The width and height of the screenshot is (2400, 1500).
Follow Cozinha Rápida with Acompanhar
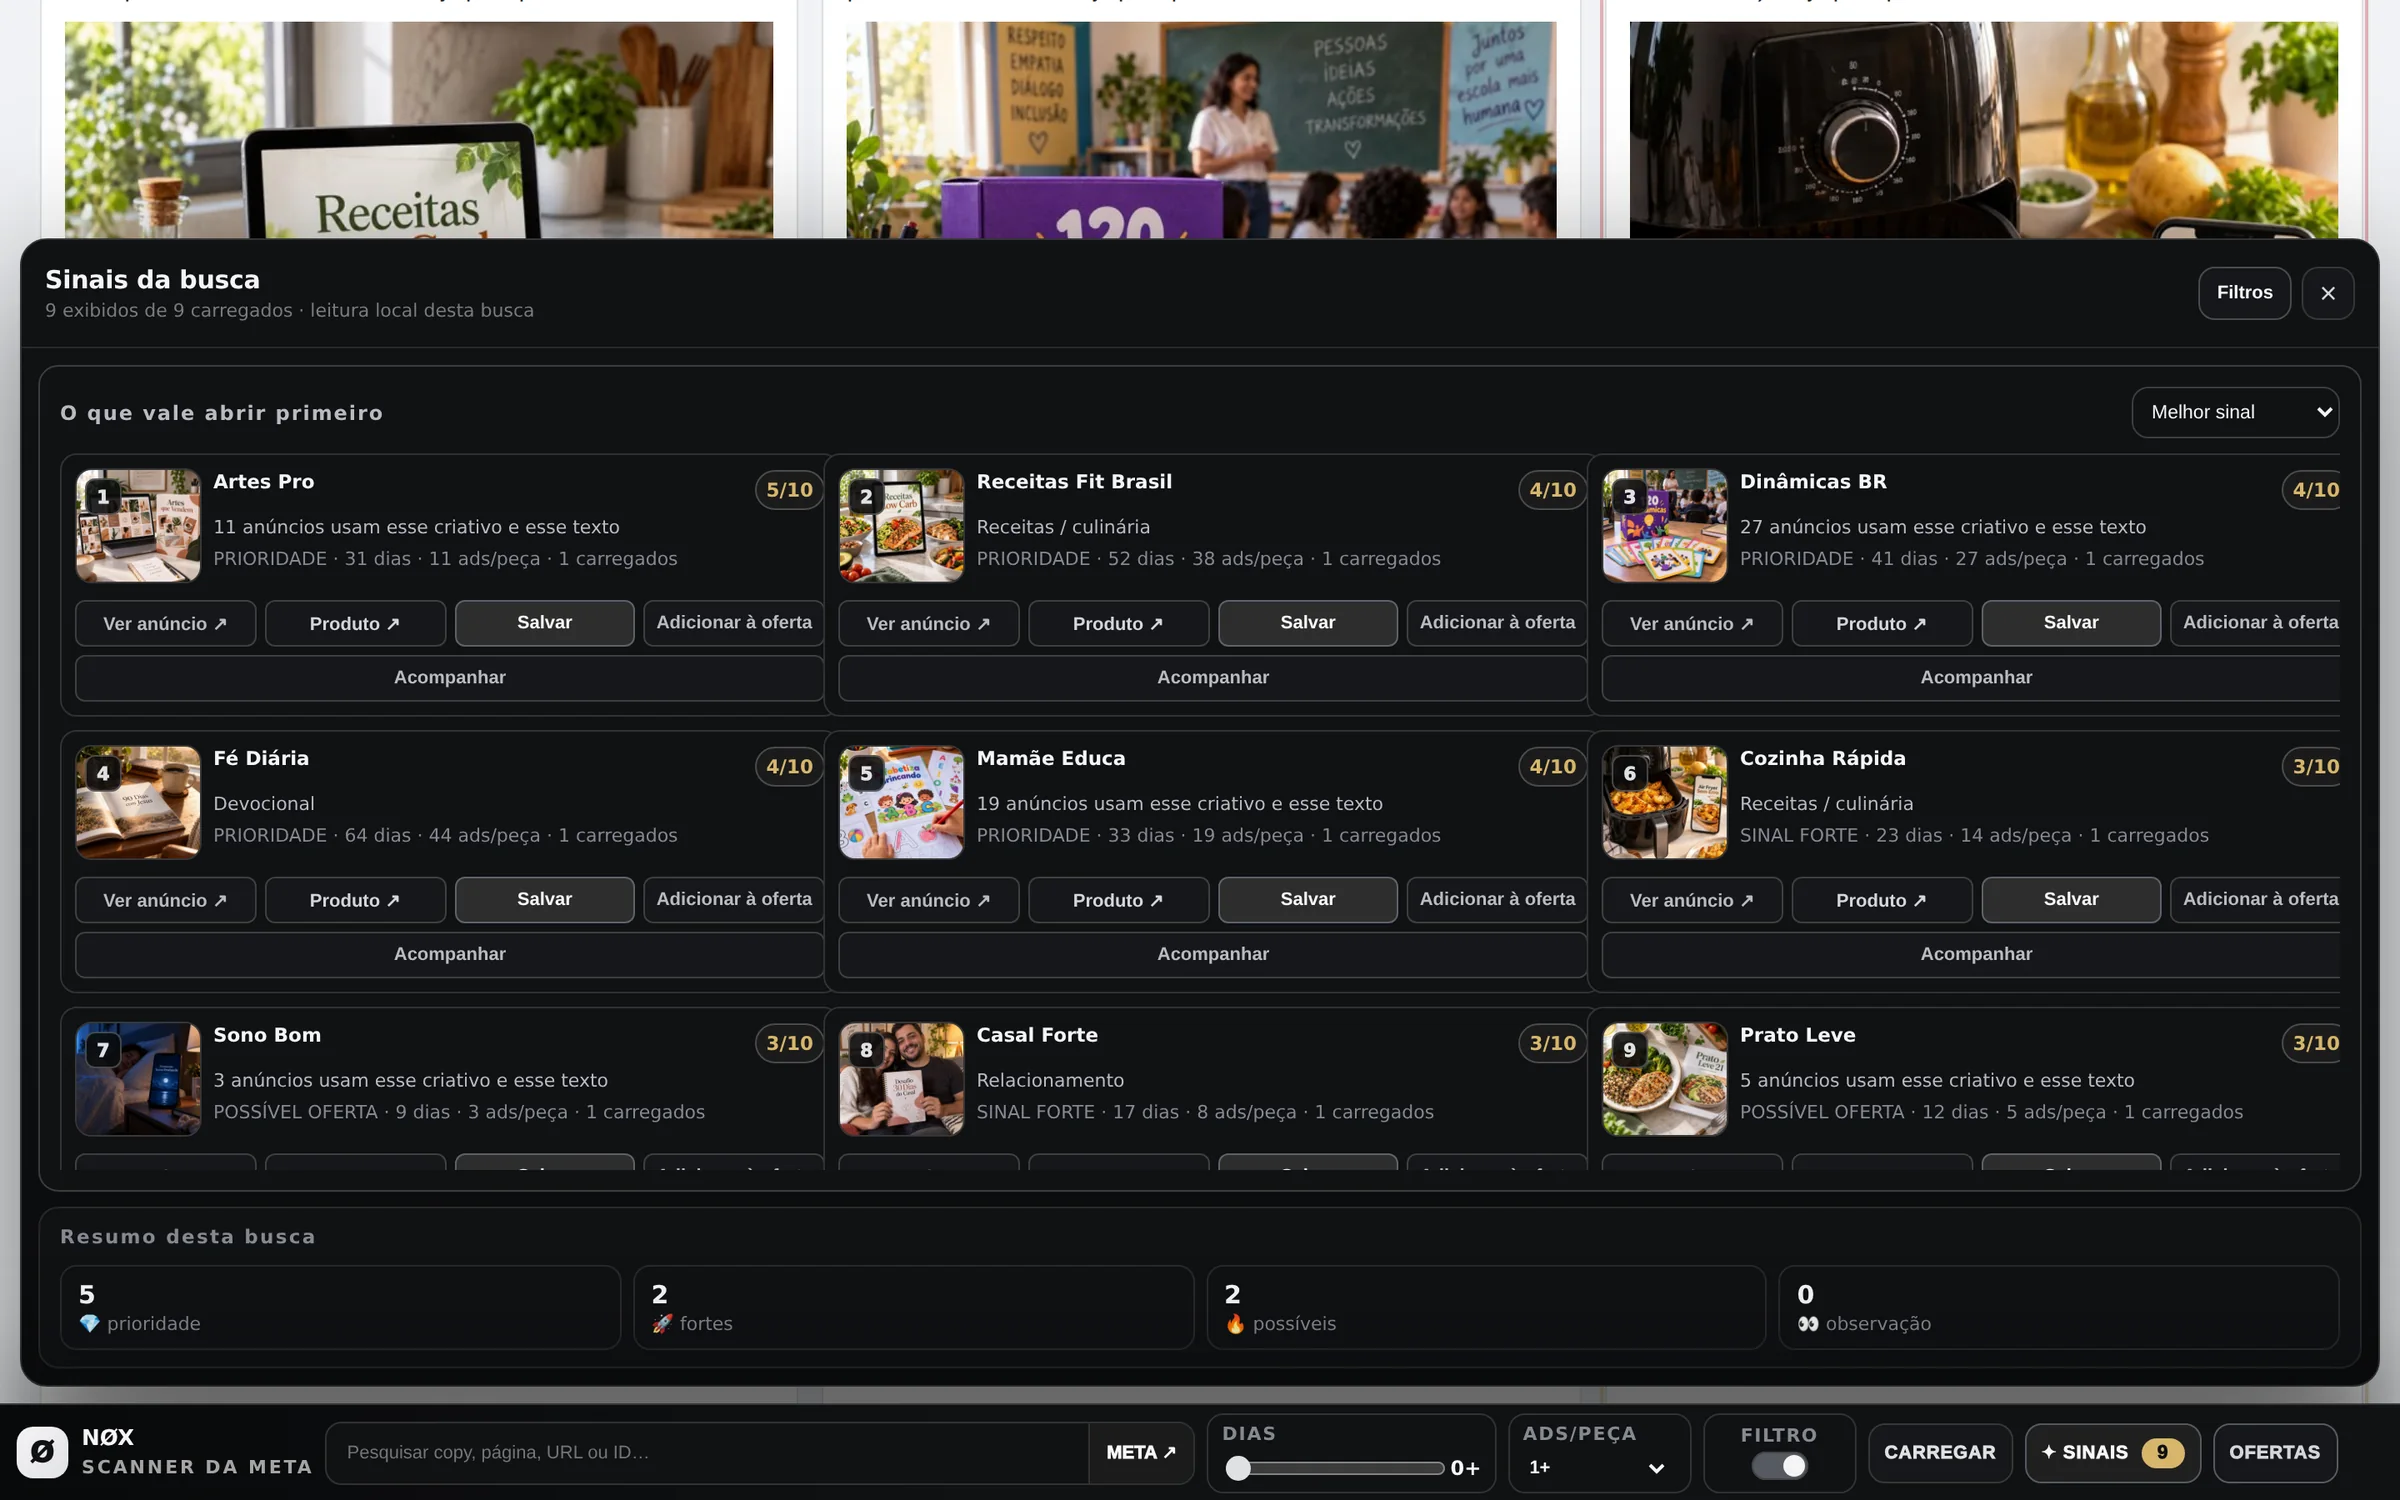(1971, 955)
